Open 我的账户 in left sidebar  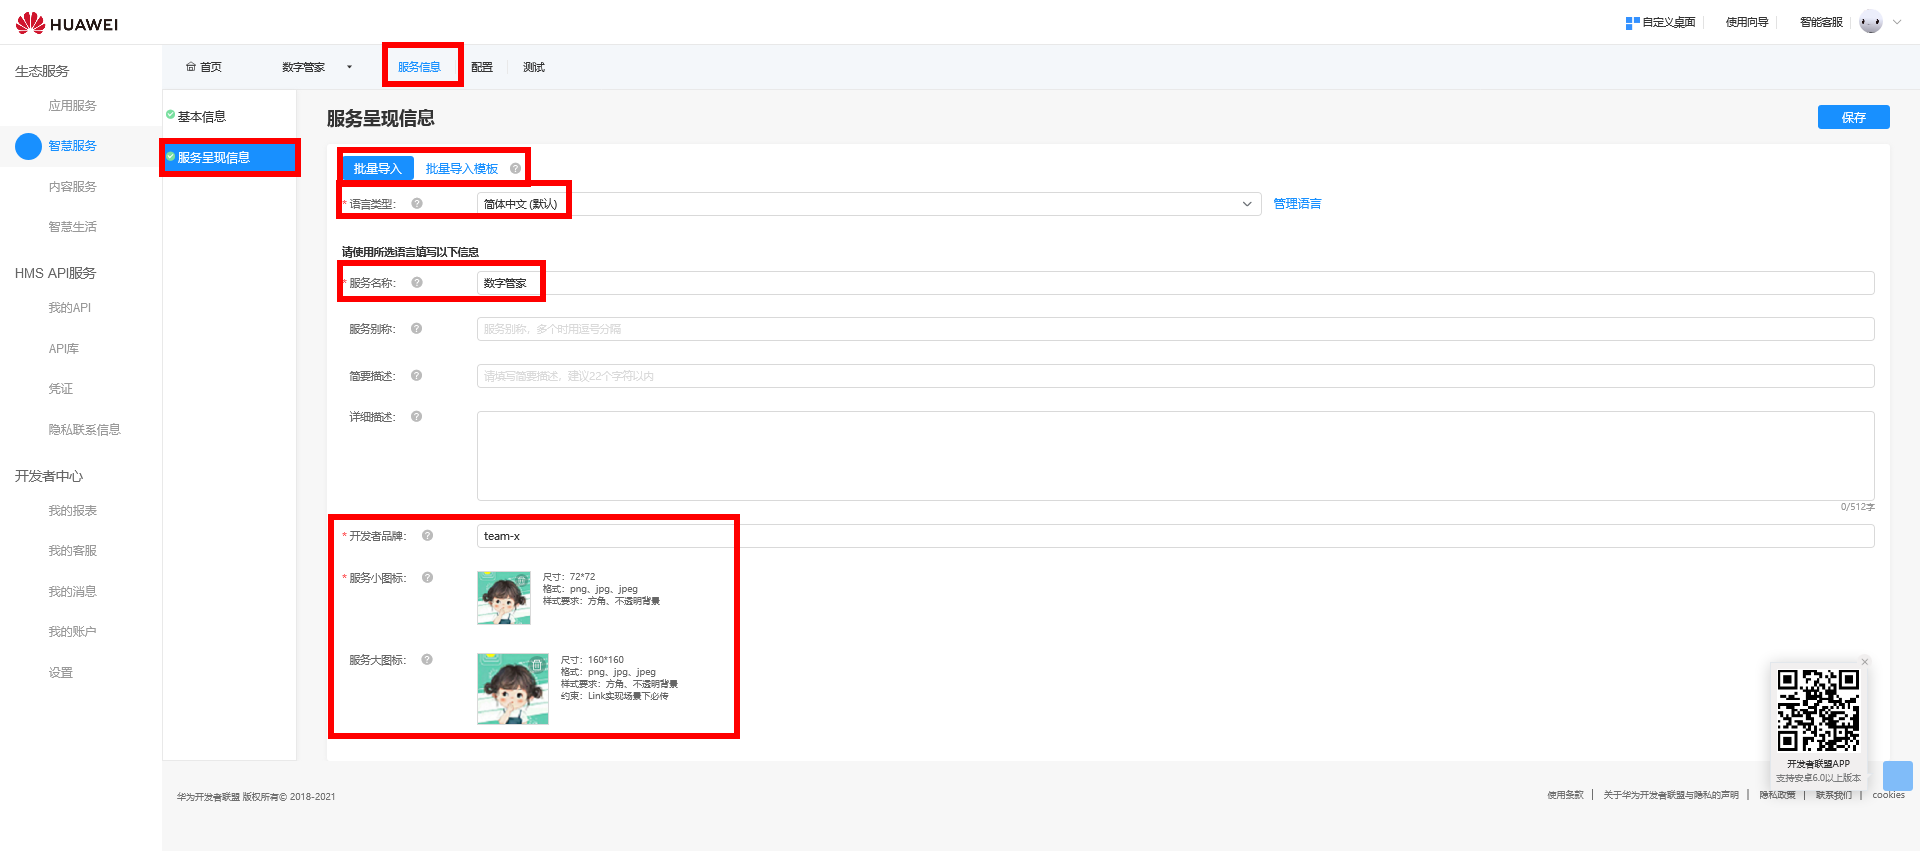click(73, 632)
